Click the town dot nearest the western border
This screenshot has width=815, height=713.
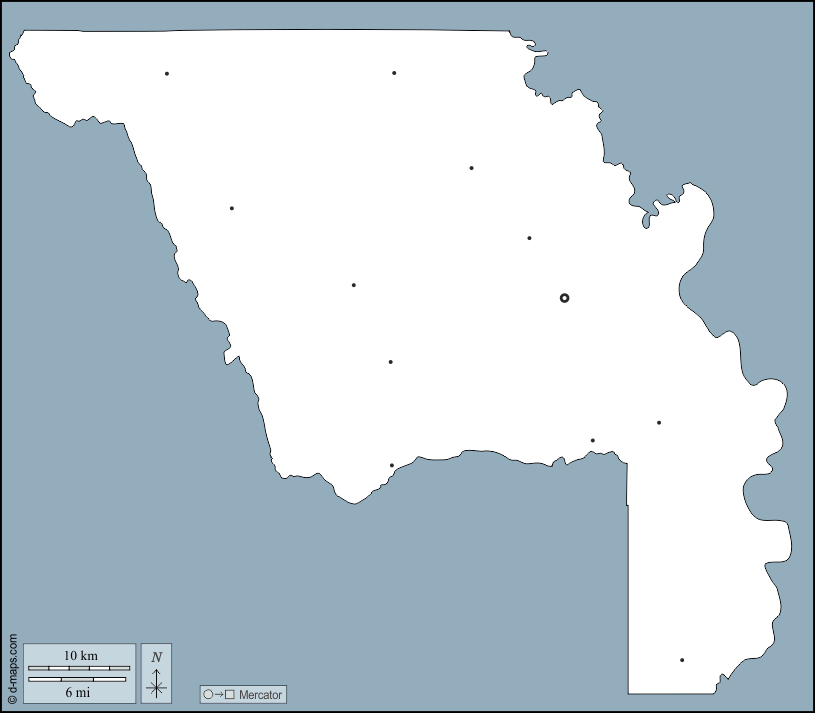click(x=231, y=208)
